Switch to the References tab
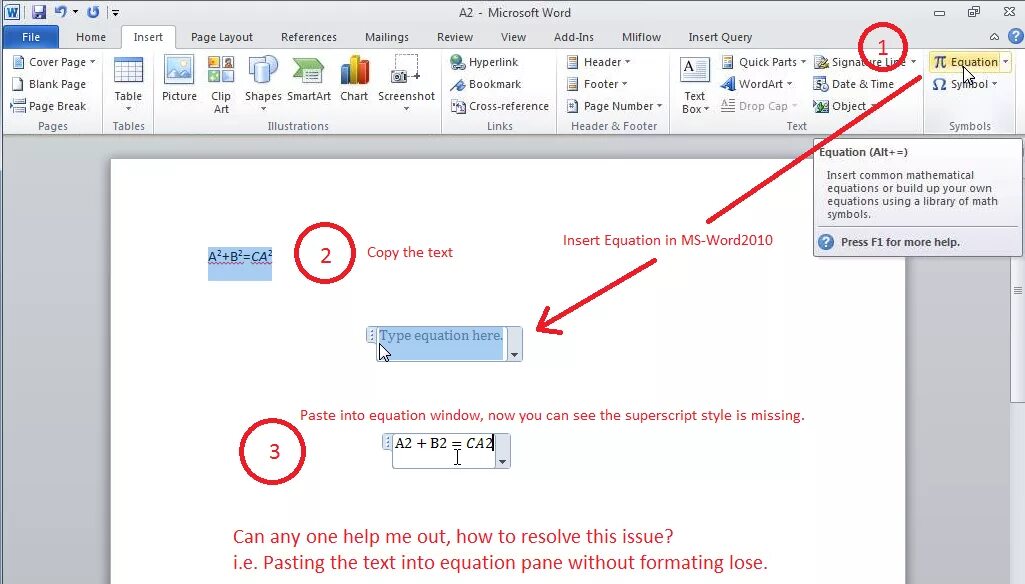 [x=309, y=37]
